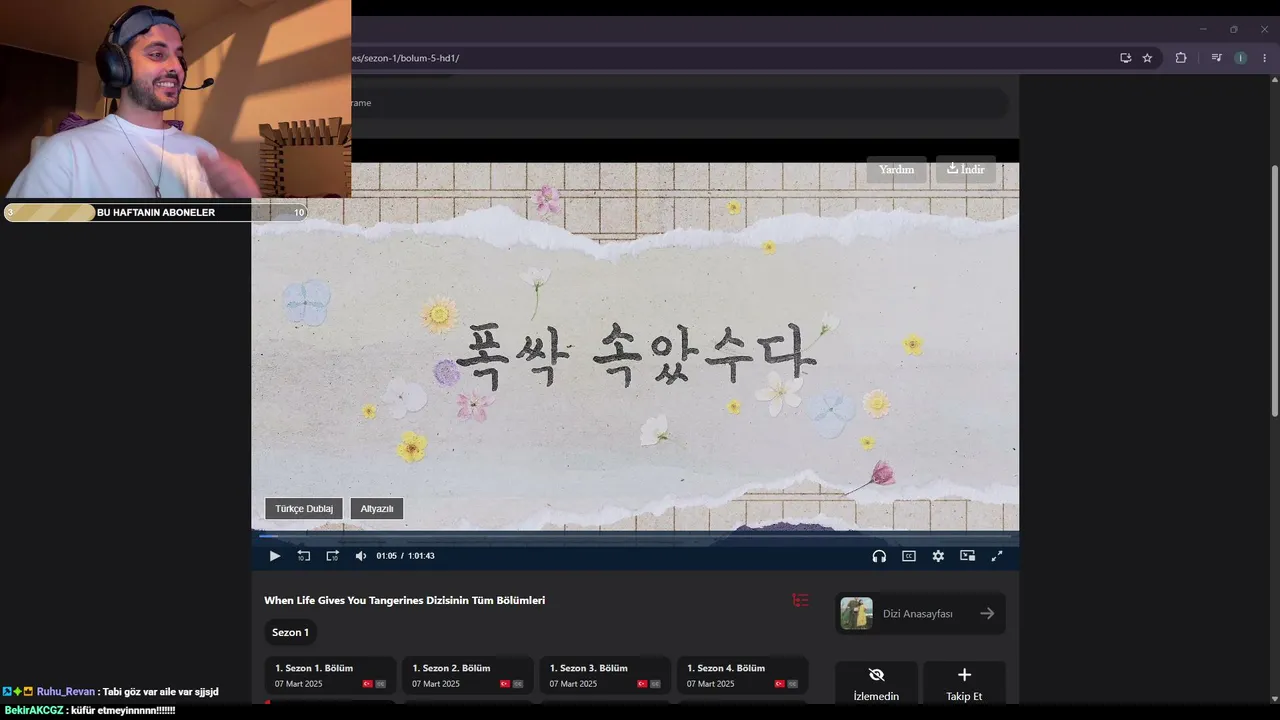This screenshot has width=1280, height=720.
Task: Click the series poster thumbnail
Action: point(856,613)
